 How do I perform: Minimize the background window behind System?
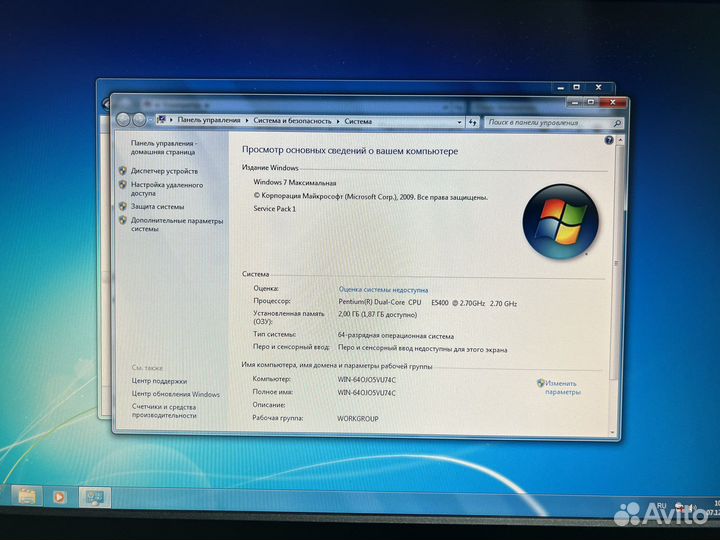(x=561, y=87)
